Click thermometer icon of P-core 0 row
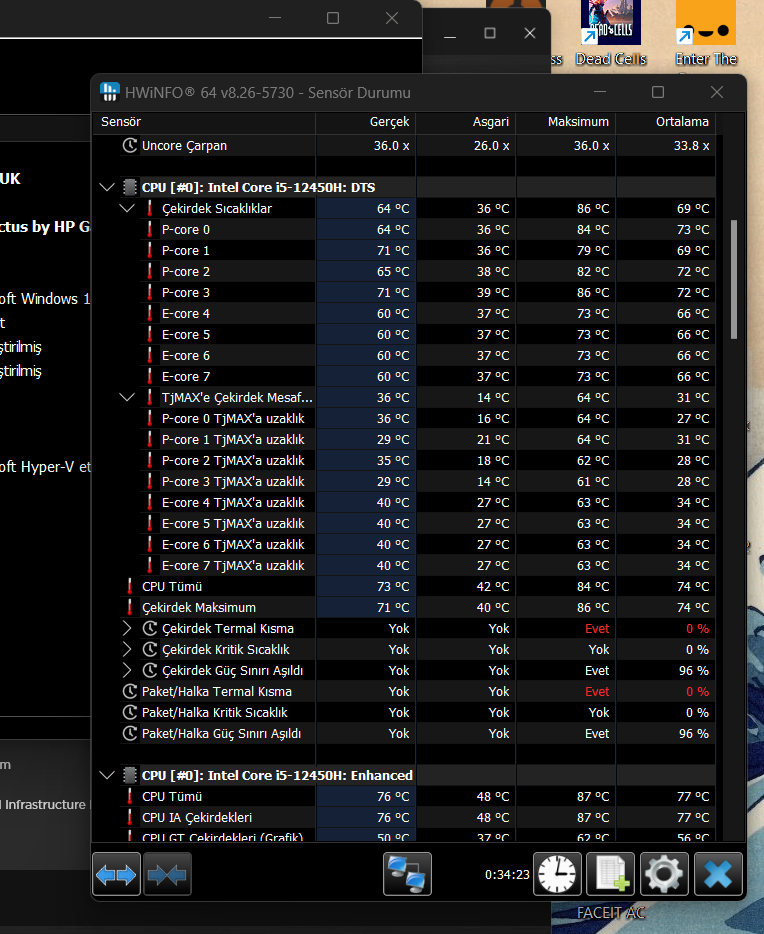The height and width of the screenshot is (934, 764). [149, 229]
